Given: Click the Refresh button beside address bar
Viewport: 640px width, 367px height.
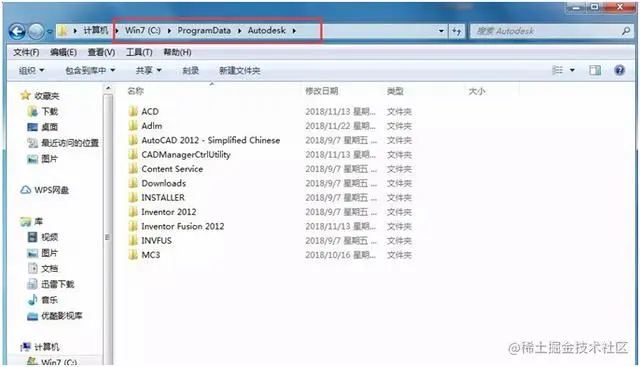Looking at the screenshot, I should 456,31.
